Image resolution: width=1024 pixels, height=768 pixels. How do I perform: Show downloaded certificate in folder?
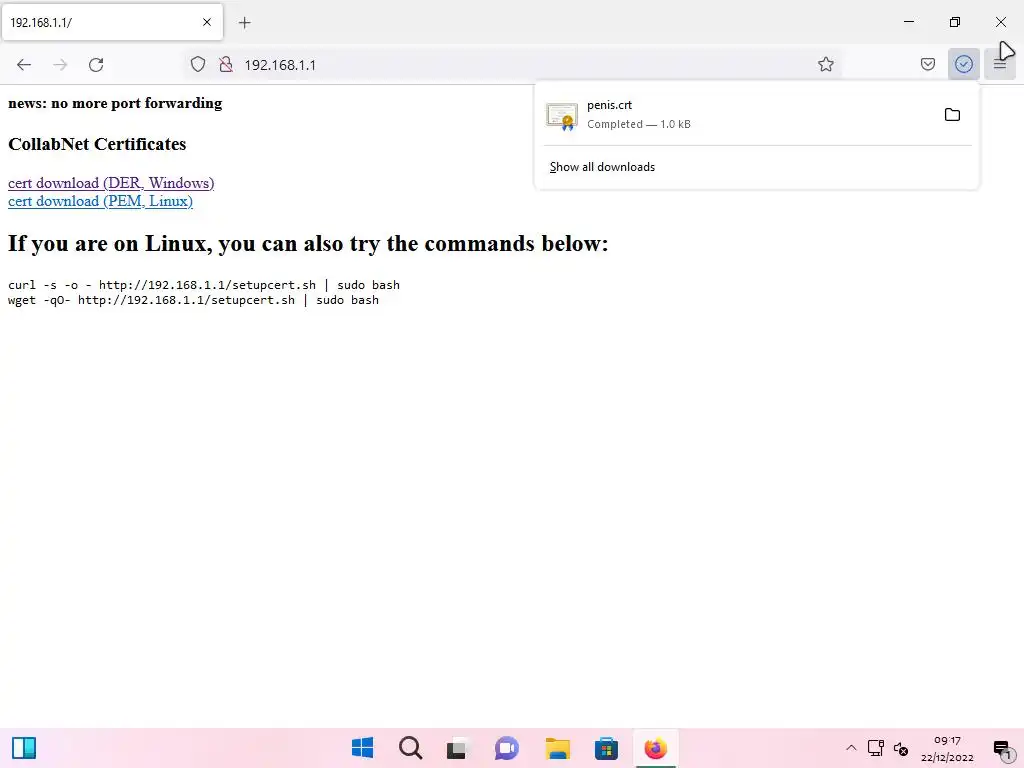coord(952,115)
